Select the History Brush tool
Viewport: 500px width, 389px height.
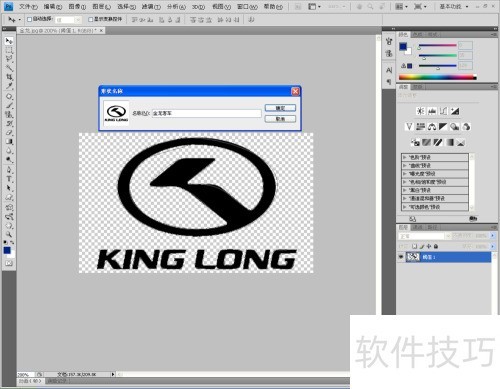pos(9,124)
